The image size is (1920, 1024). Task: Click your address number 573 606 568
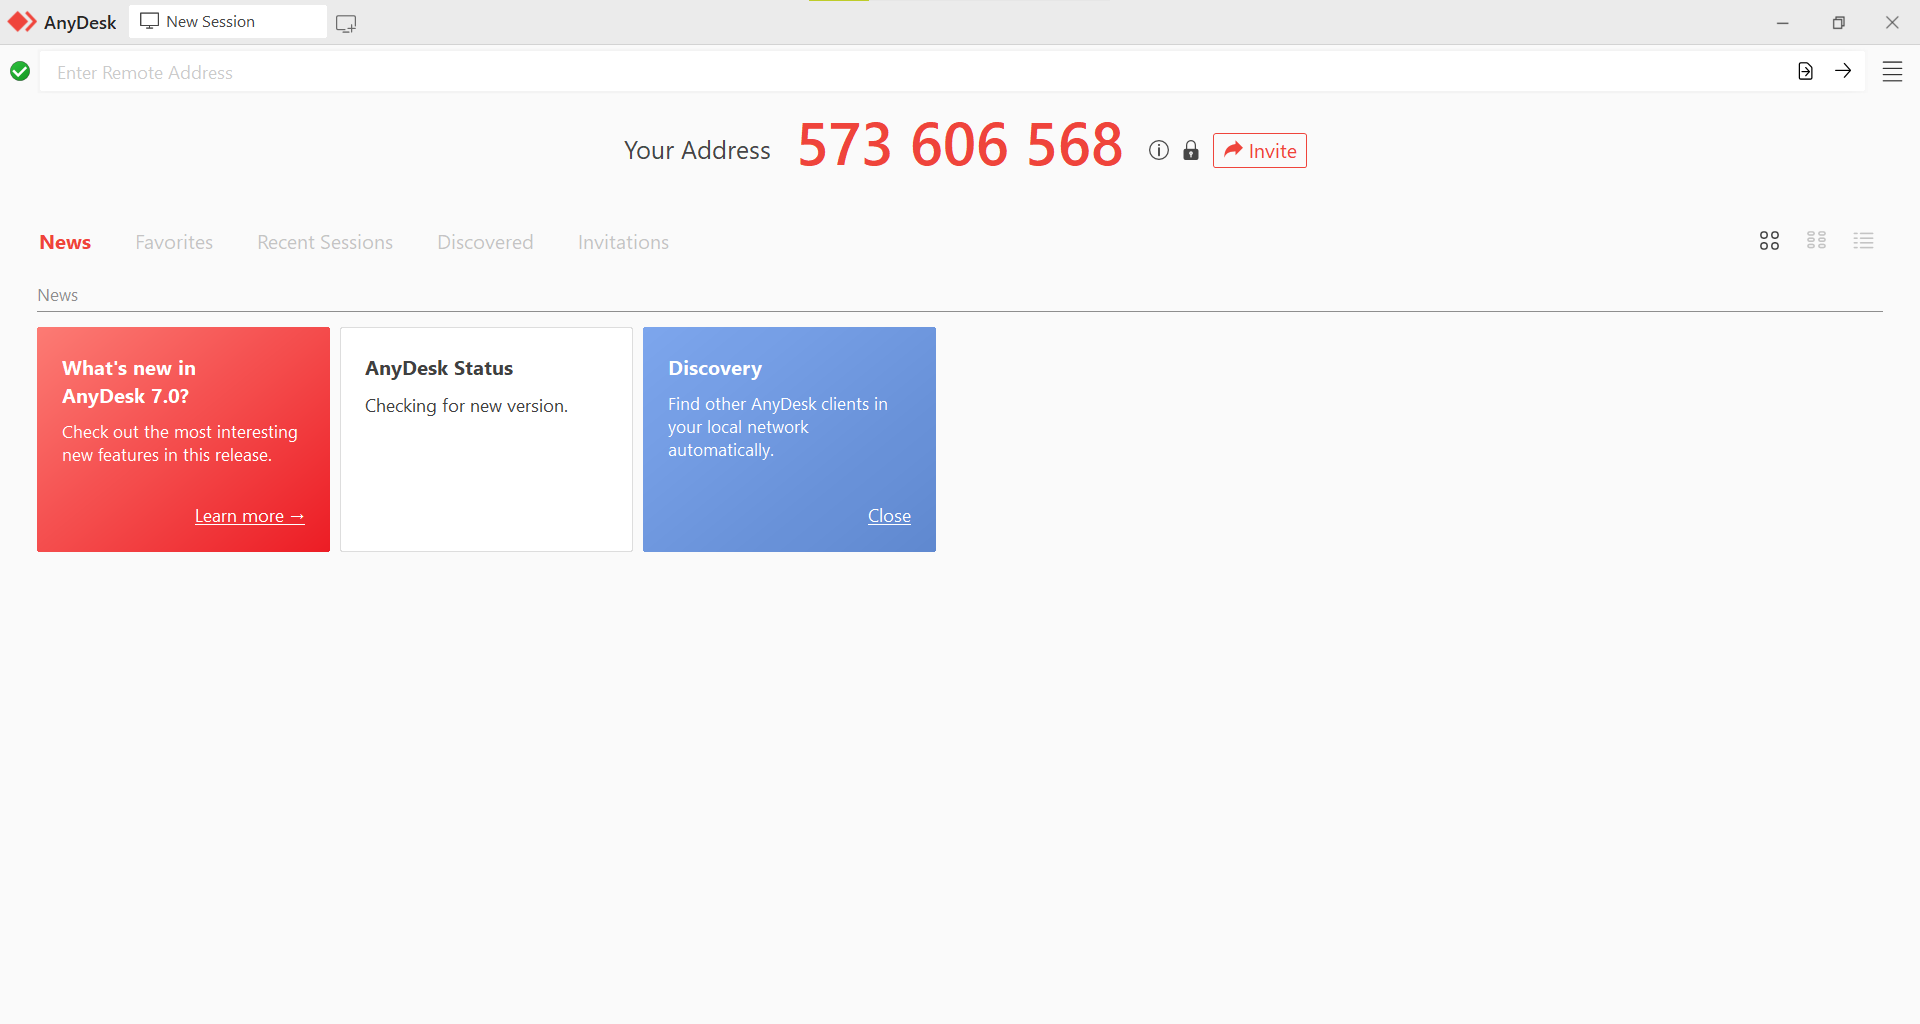(960, 145)
